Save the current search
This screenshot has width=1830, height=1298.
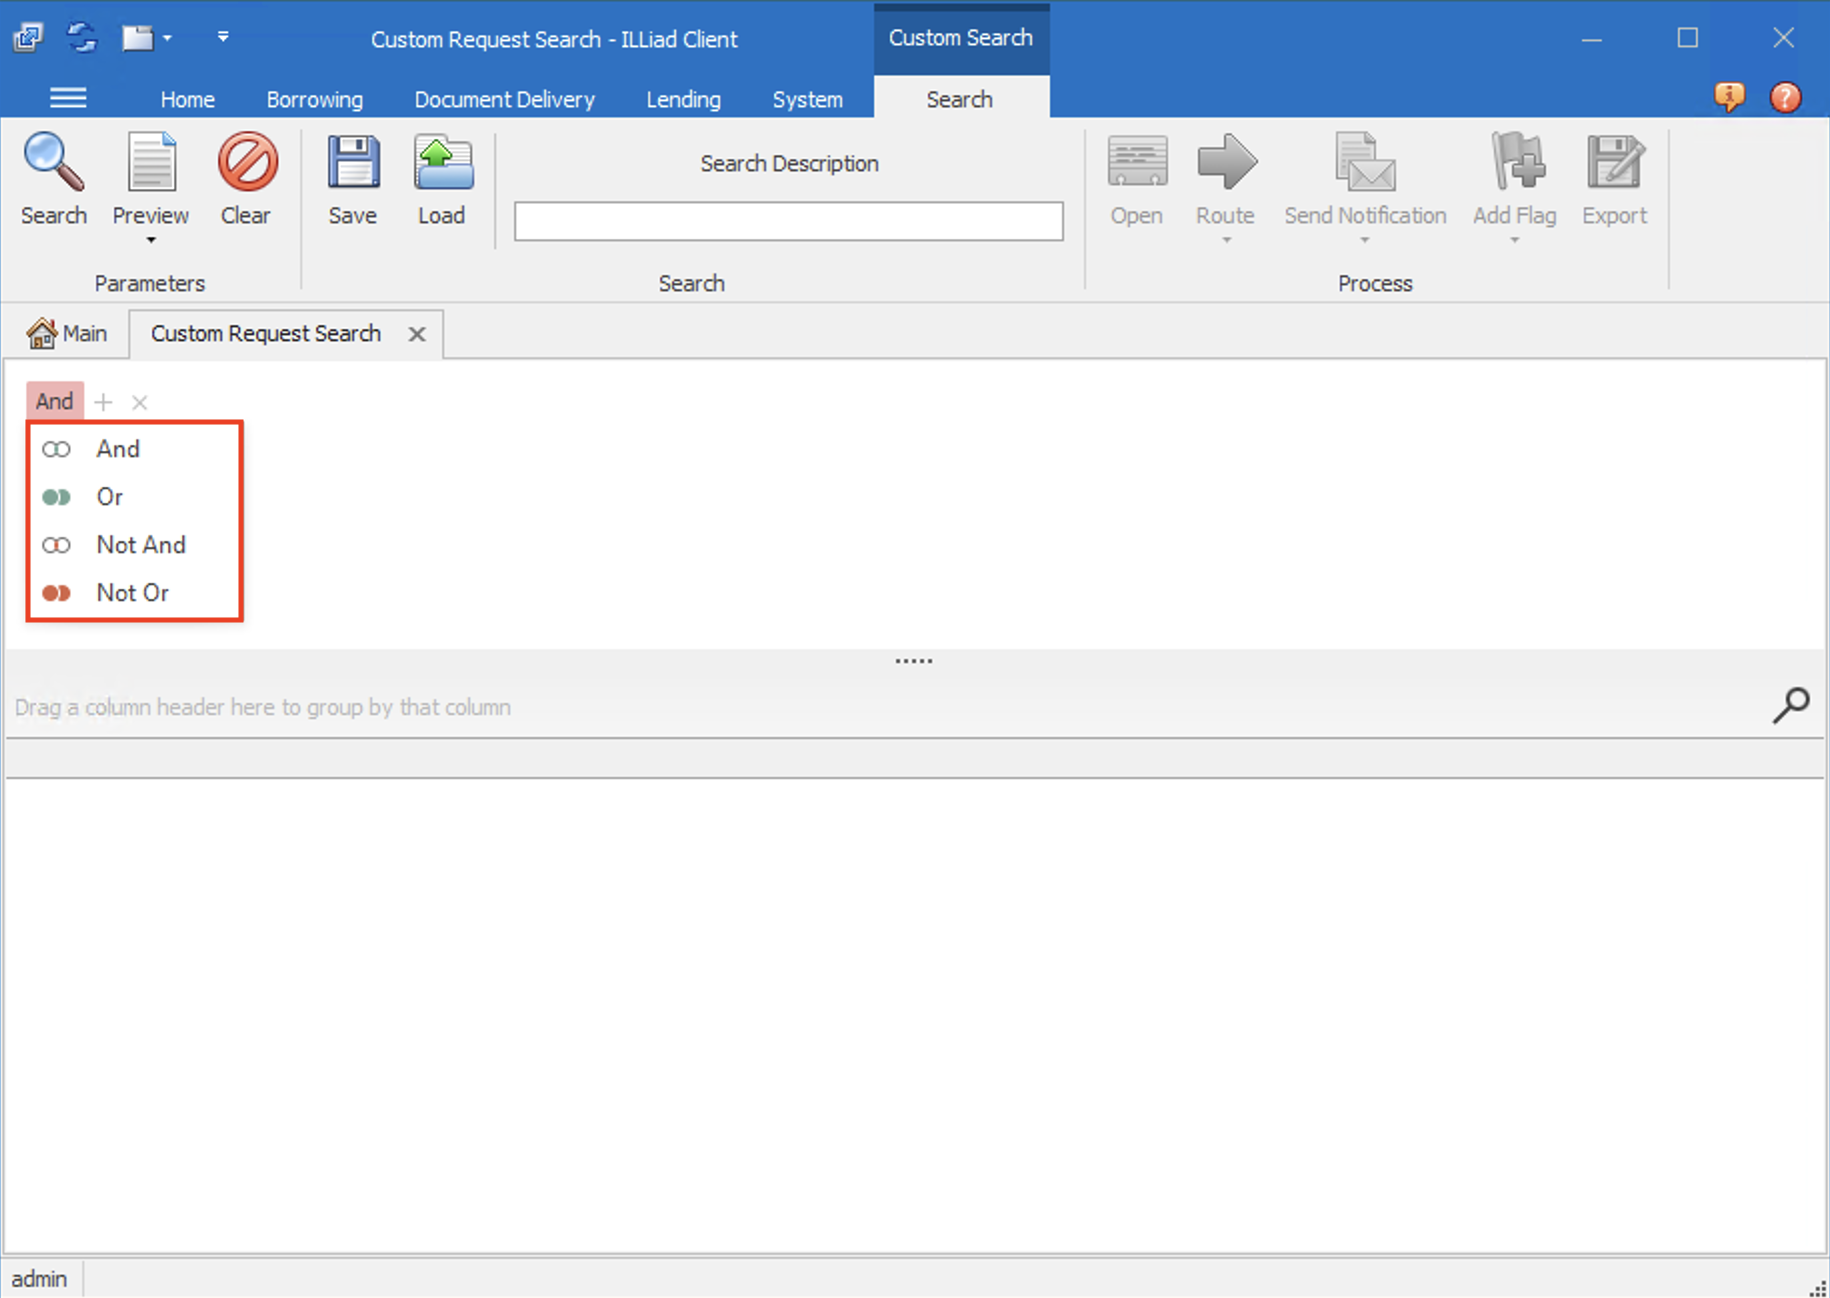[x=351, y=180]
